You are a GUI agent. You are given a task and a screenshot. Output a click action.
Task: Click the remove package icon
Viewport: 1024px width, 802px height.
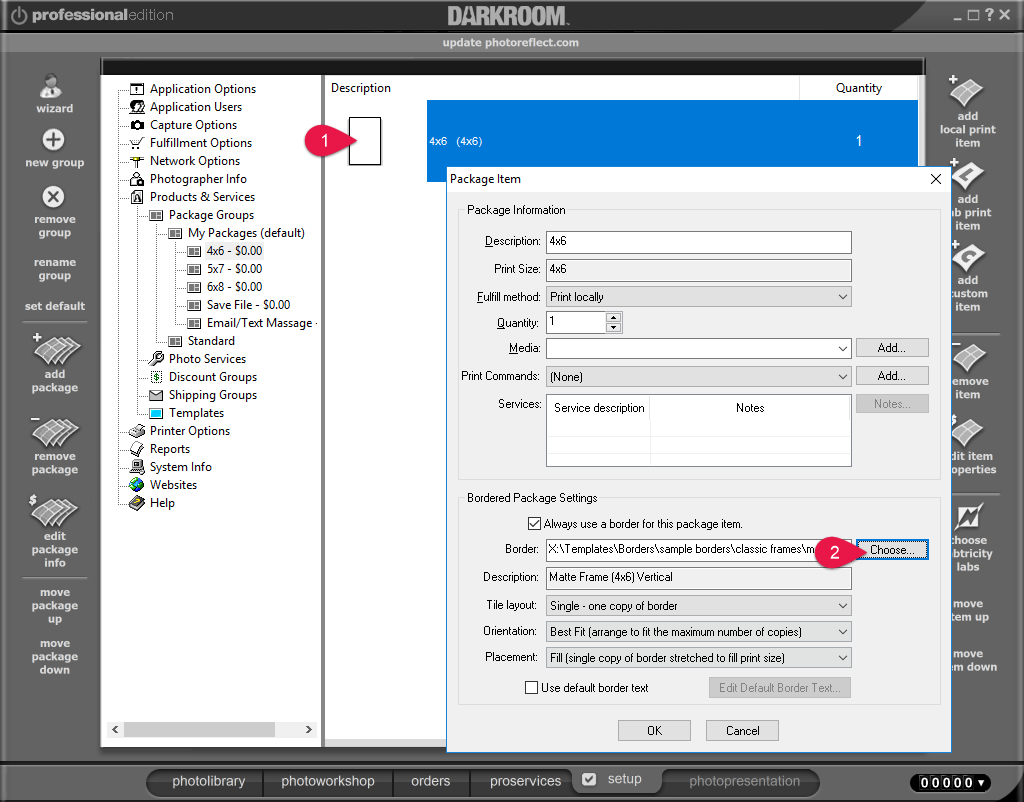click(x=55, y=432)
